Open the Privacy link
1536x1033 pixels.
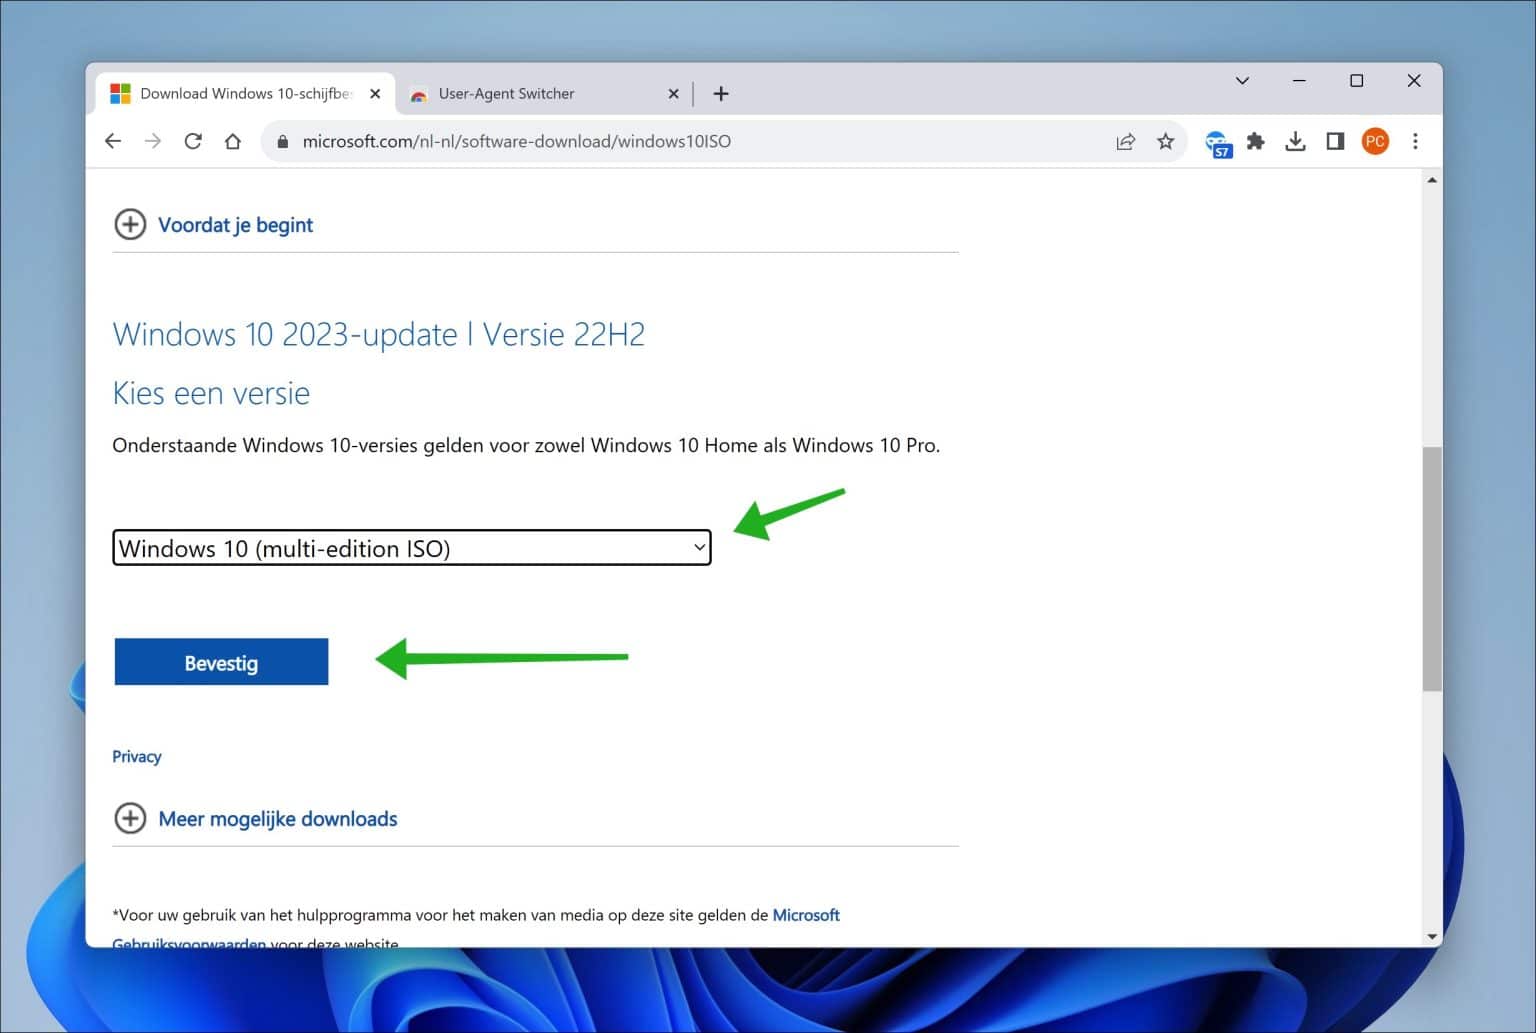tap(136, 756)
